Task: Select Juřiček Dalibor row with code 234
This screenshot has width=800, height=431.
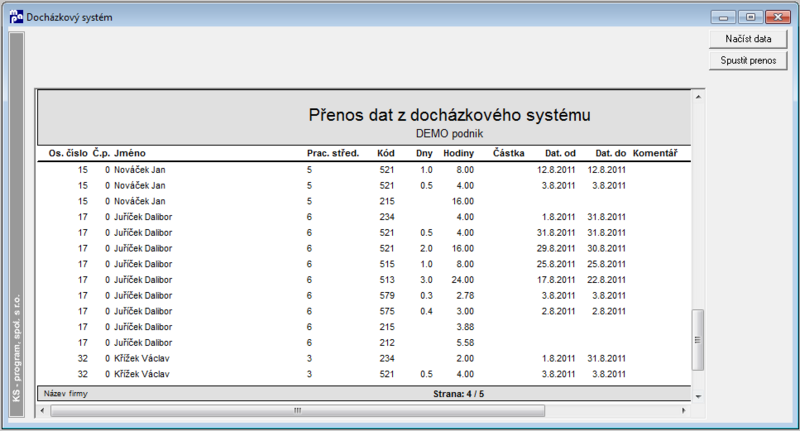Action: [x=364, y=217]
